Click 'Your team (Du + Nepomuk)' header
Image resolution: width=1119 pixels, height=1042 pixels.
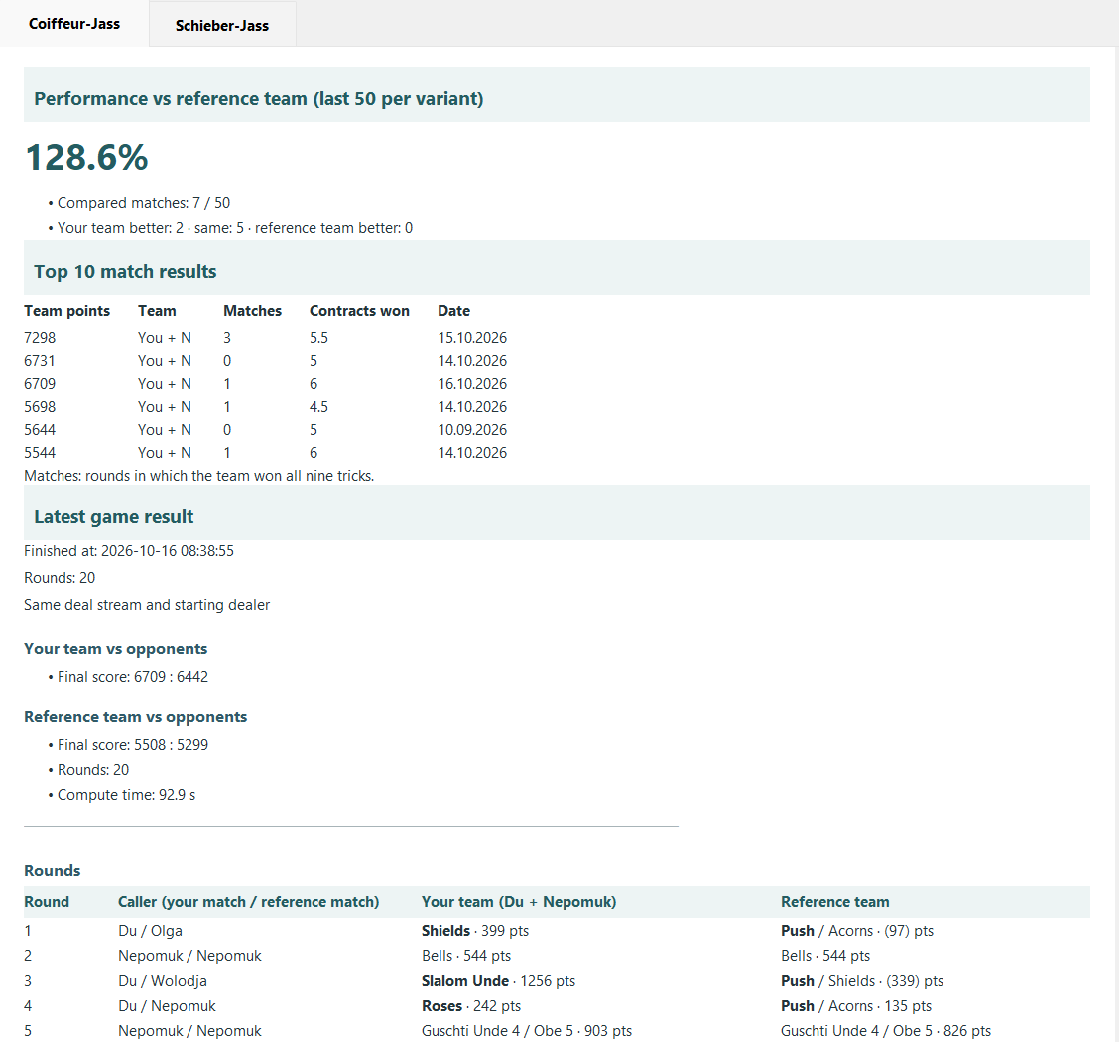coord(519,902)
